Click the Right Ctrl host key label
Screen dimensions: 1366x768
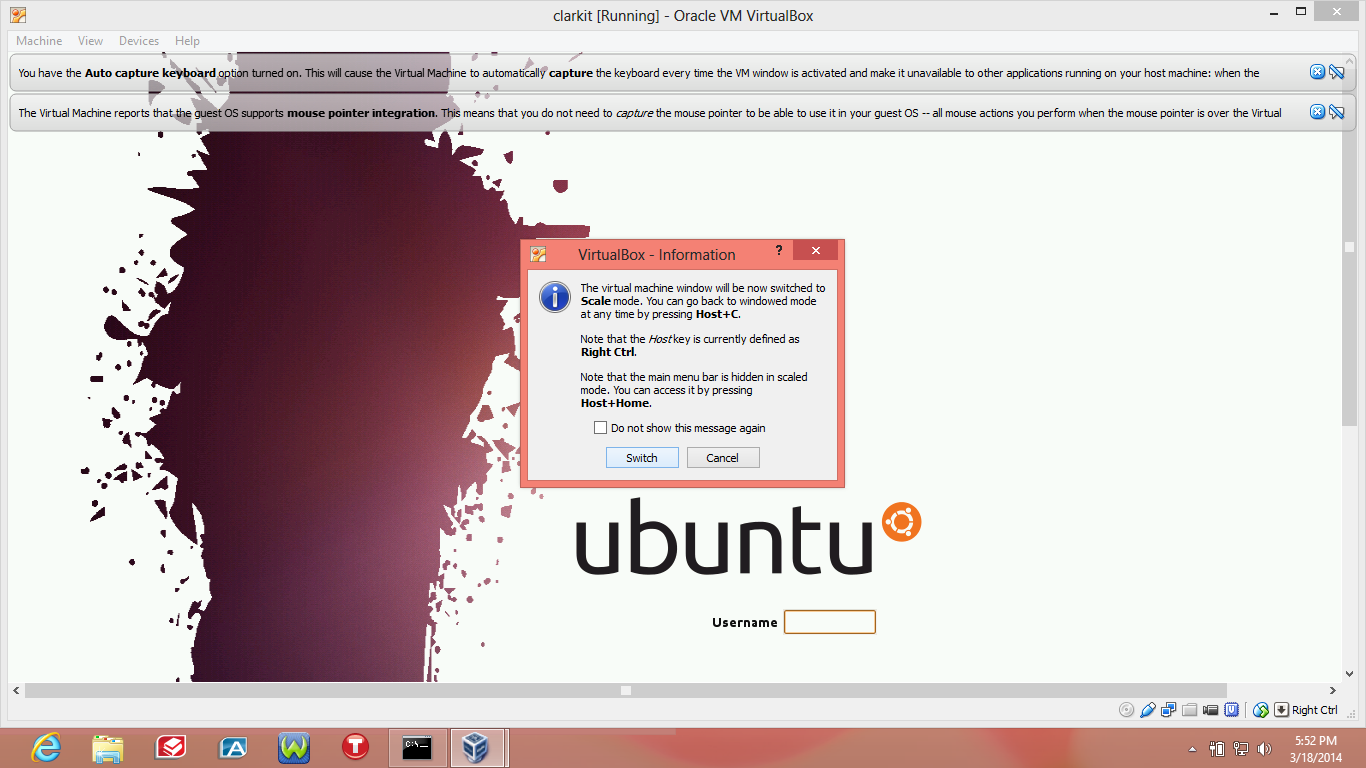(1314, 710)
